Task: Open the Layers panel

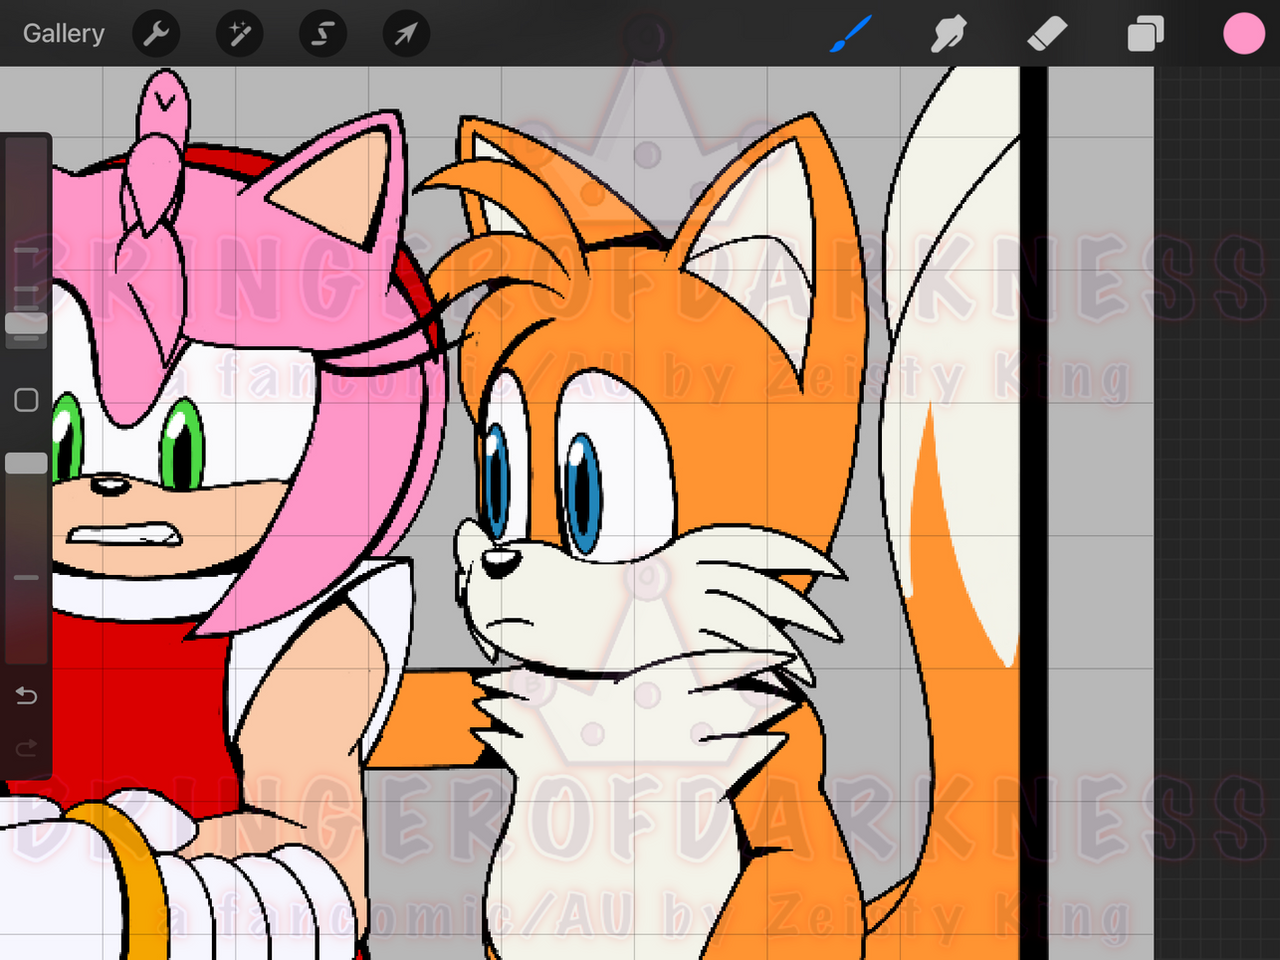Action: pyautogui.click(x=1145, y=34)
